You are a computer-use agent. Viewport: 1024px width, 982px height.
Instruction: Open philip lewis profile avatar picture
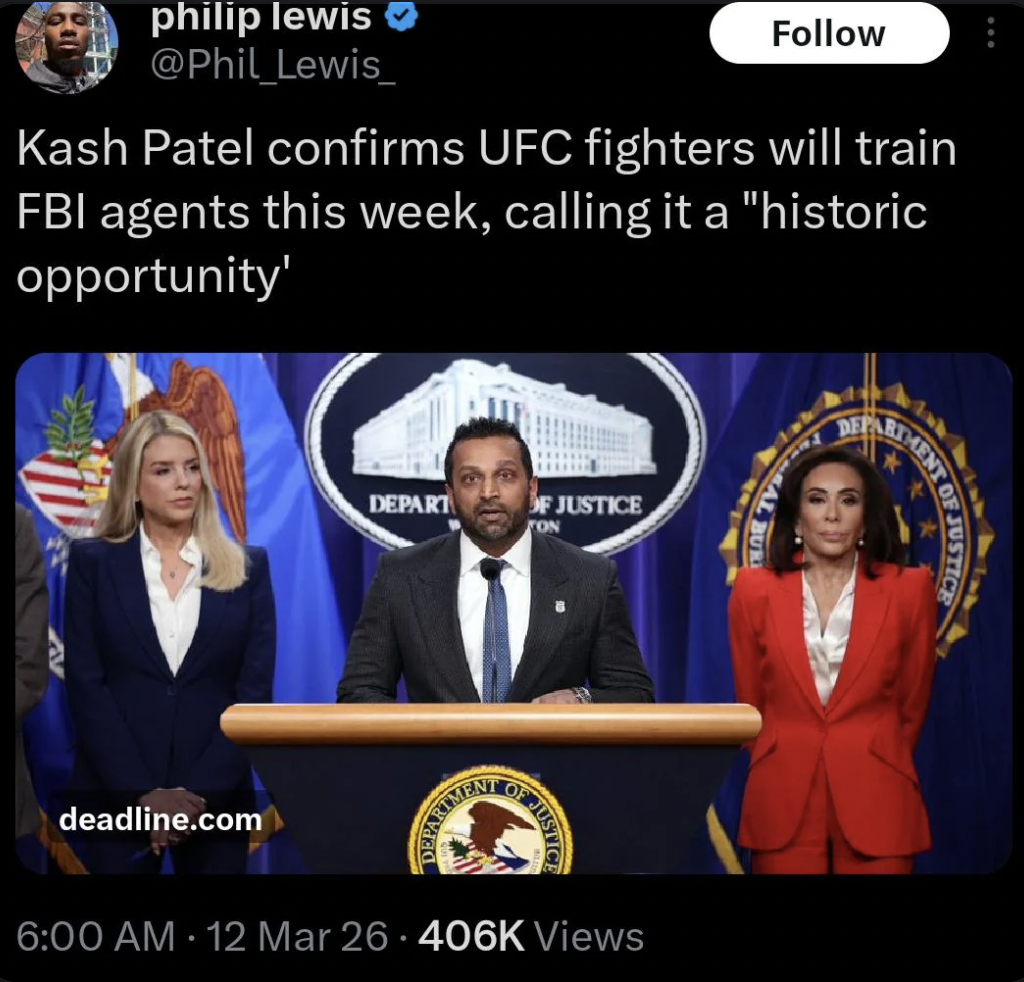tap(66, 46)
